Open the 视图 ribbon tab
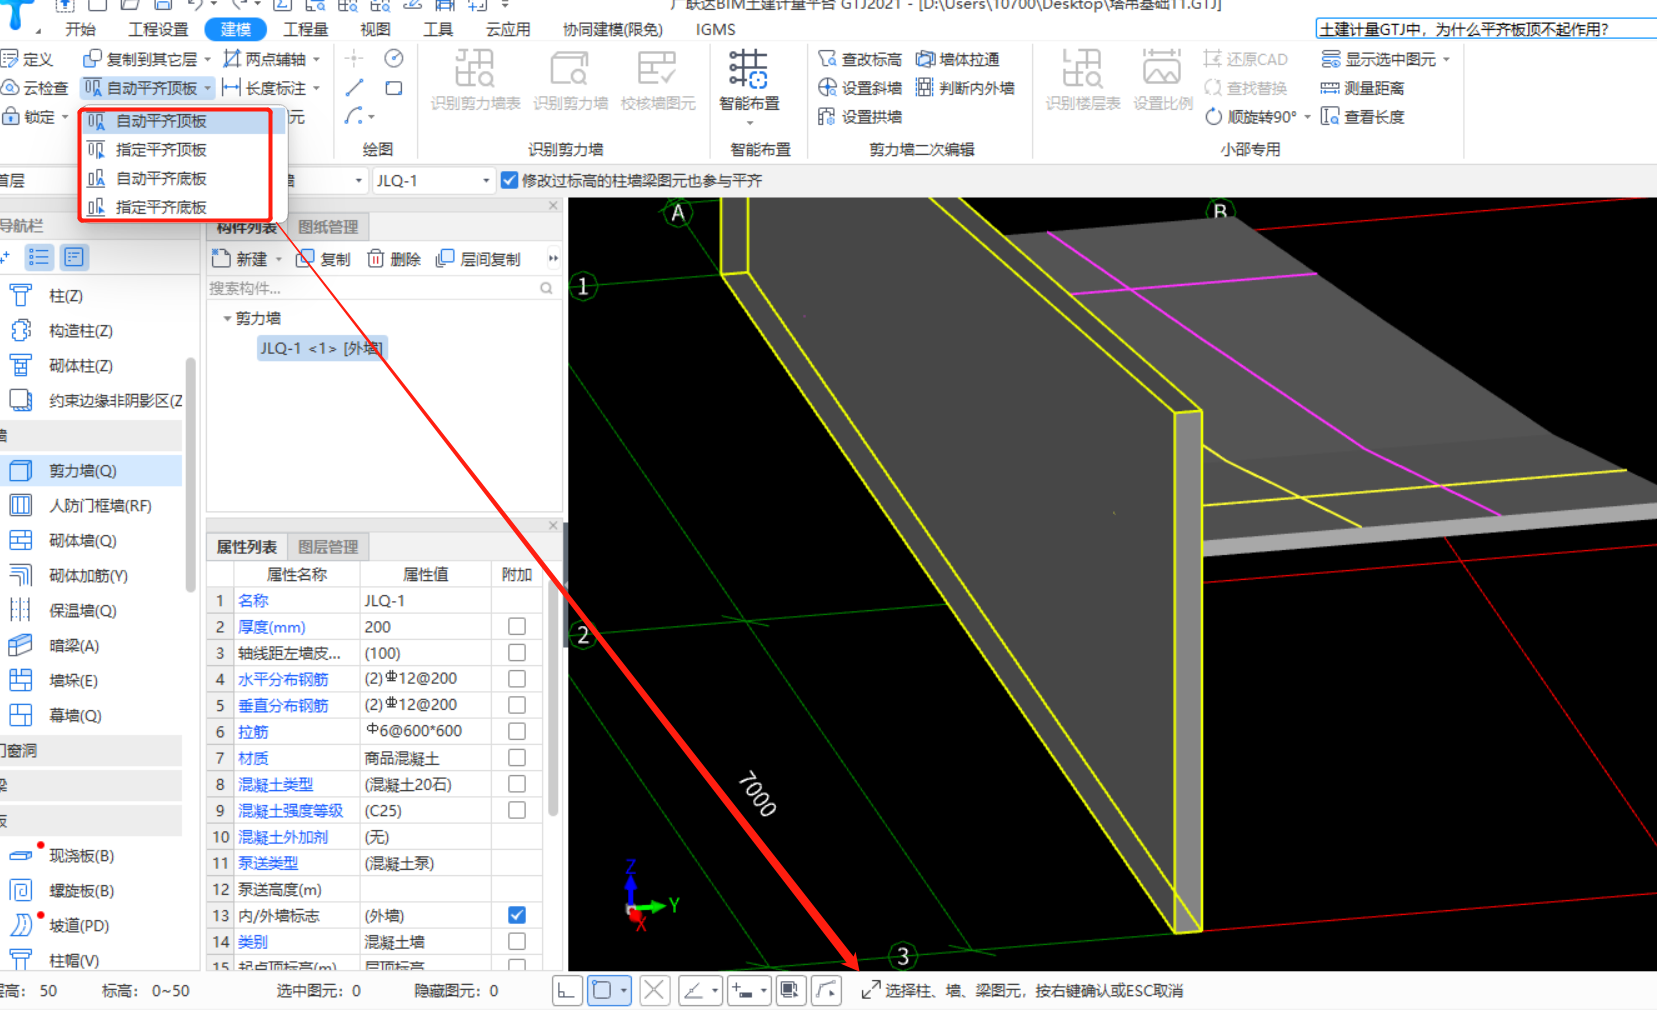This screenshot has height=1010, width=1657. 375,29
